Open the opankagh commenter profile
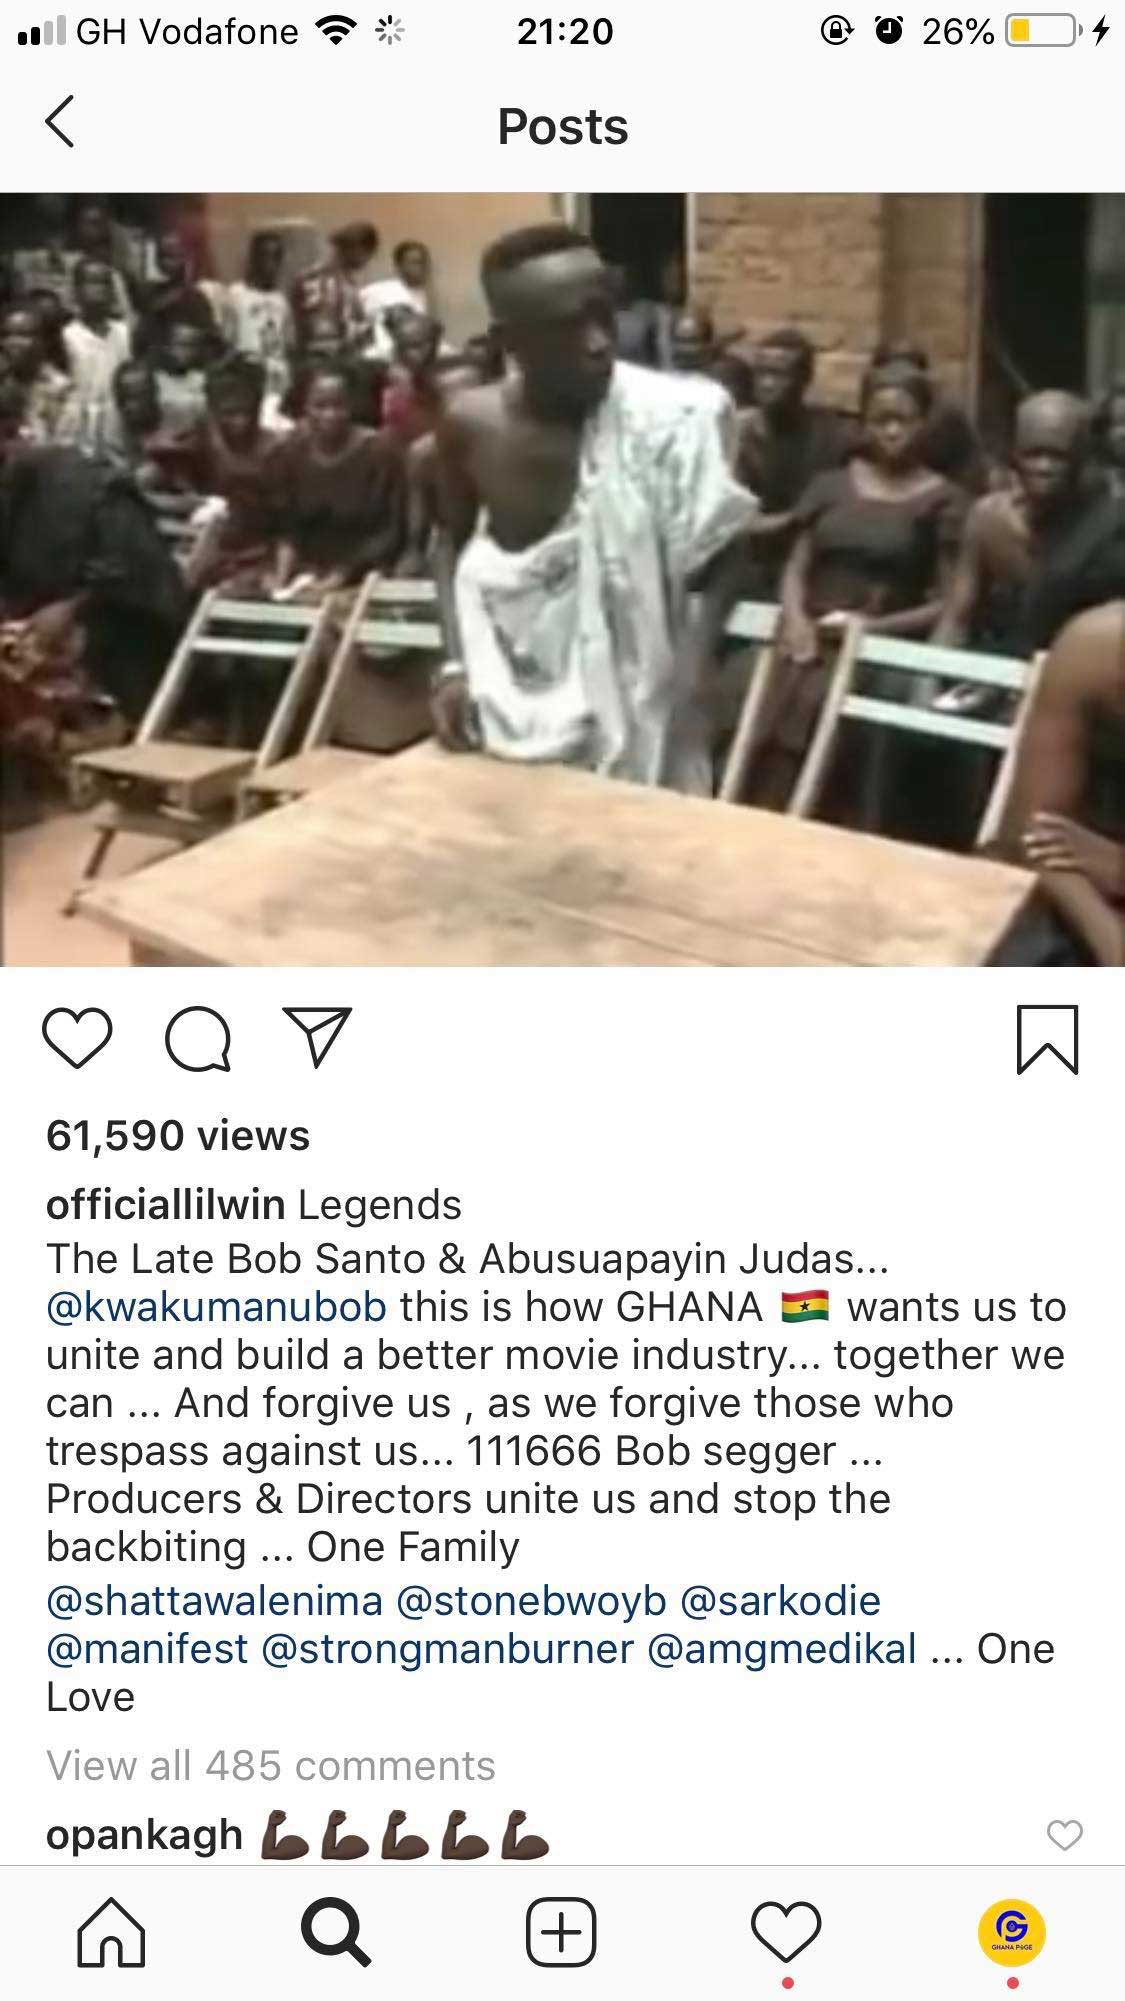 click(x=145, y=1836)
